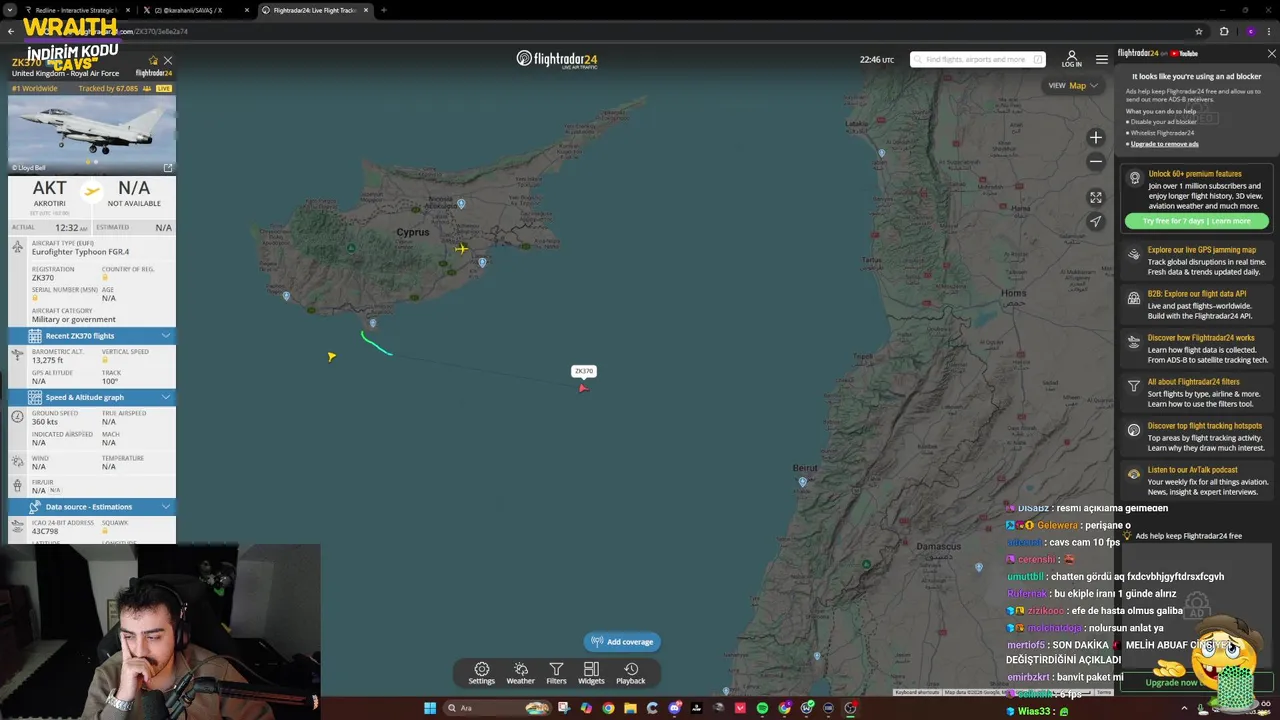Screen dimensions: 1280x720
Task: Close the ad blocker side panel
Action: 1271,54
